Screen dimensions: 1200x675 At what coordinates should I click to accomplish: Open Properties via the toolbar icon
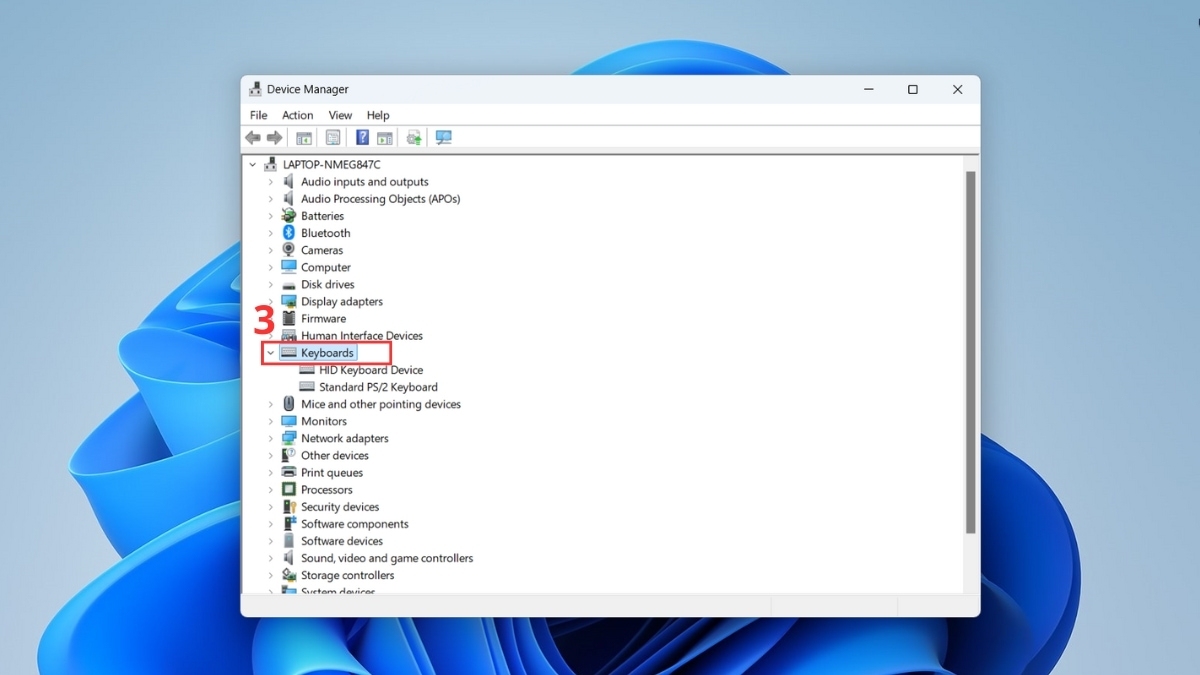click(x=332, y=137)
